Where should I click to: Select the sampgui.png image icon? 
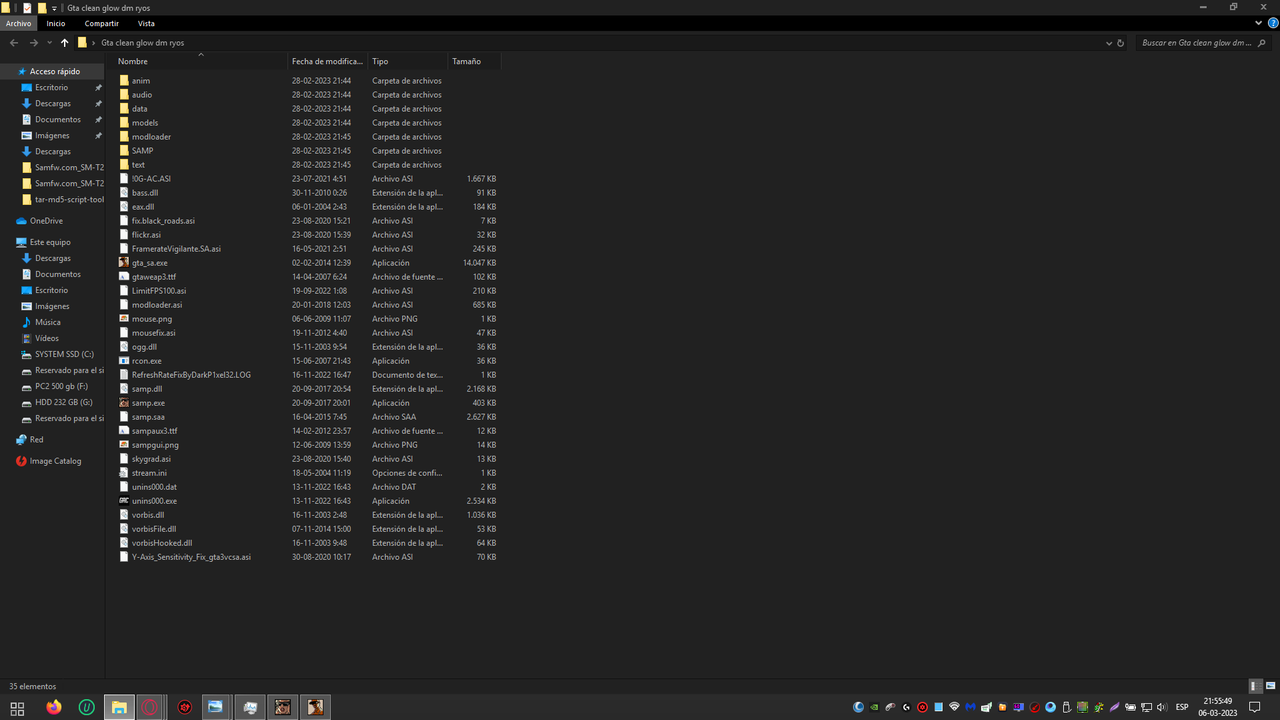point(124,445)
